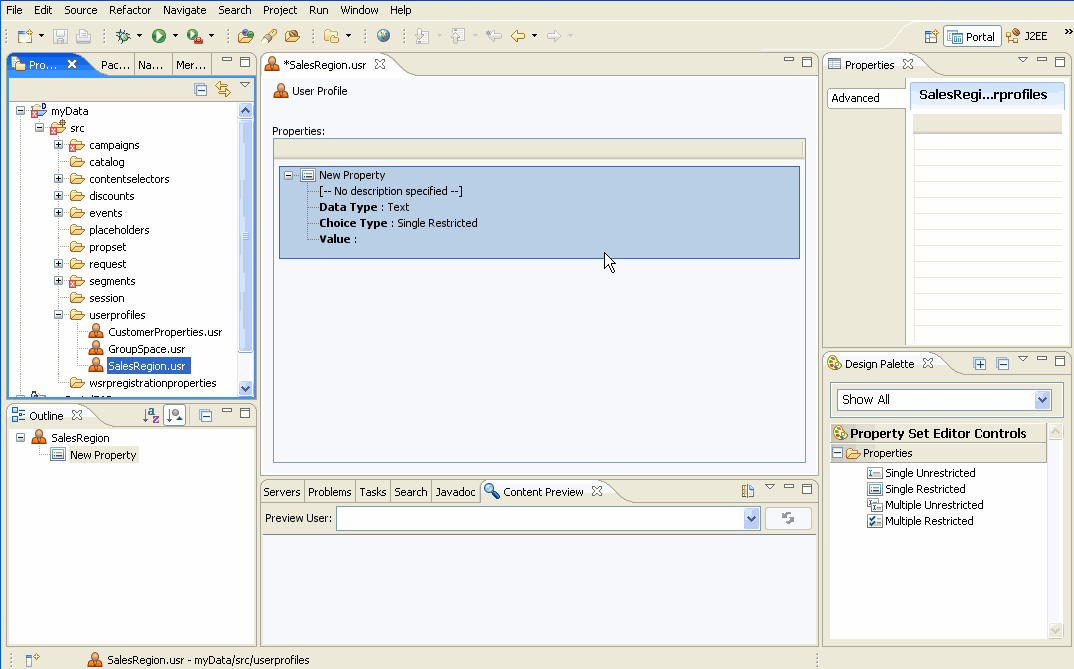Switch to the Servers tab
Viewport: 1074px width, 669px height.
click(x=282, y=492)
